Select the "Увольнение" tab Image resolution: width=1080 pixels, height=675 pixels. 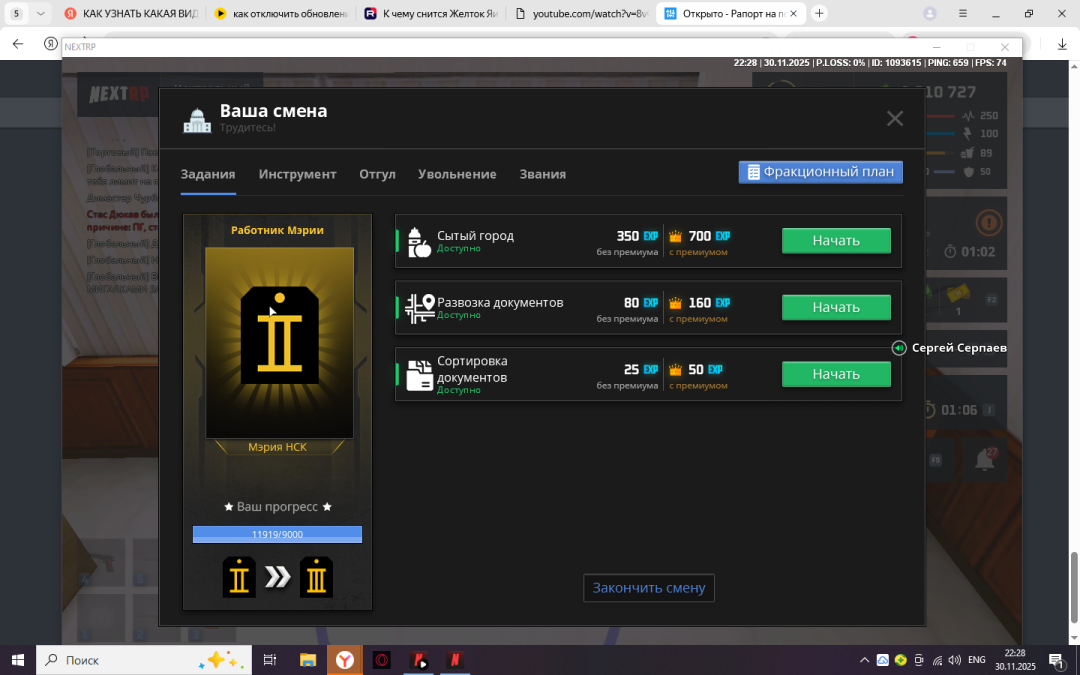point(457,174)
